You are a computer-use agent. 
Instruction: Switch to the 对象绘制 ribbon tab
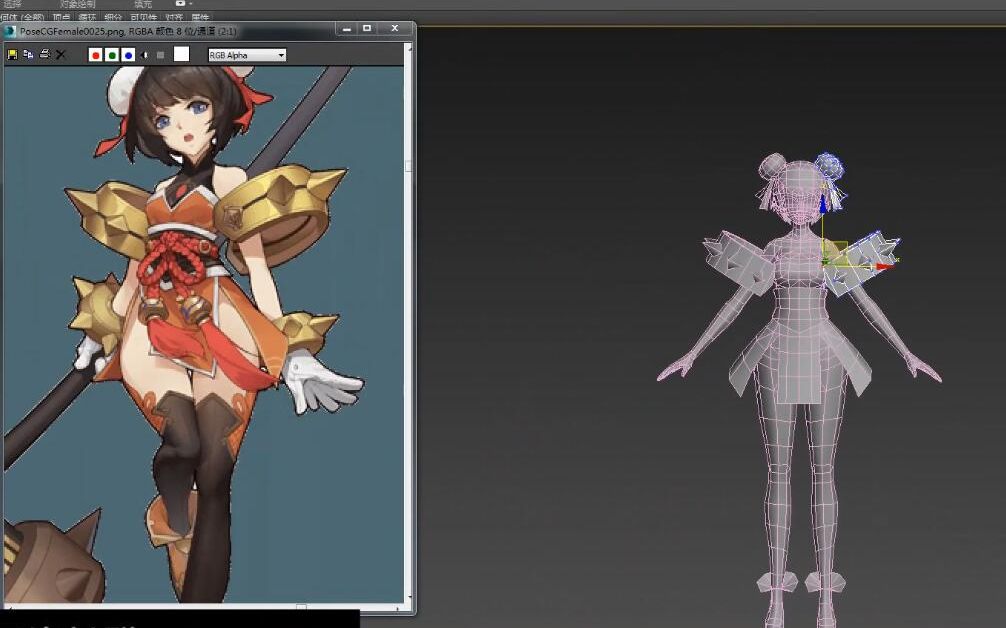tap(78, 4)
